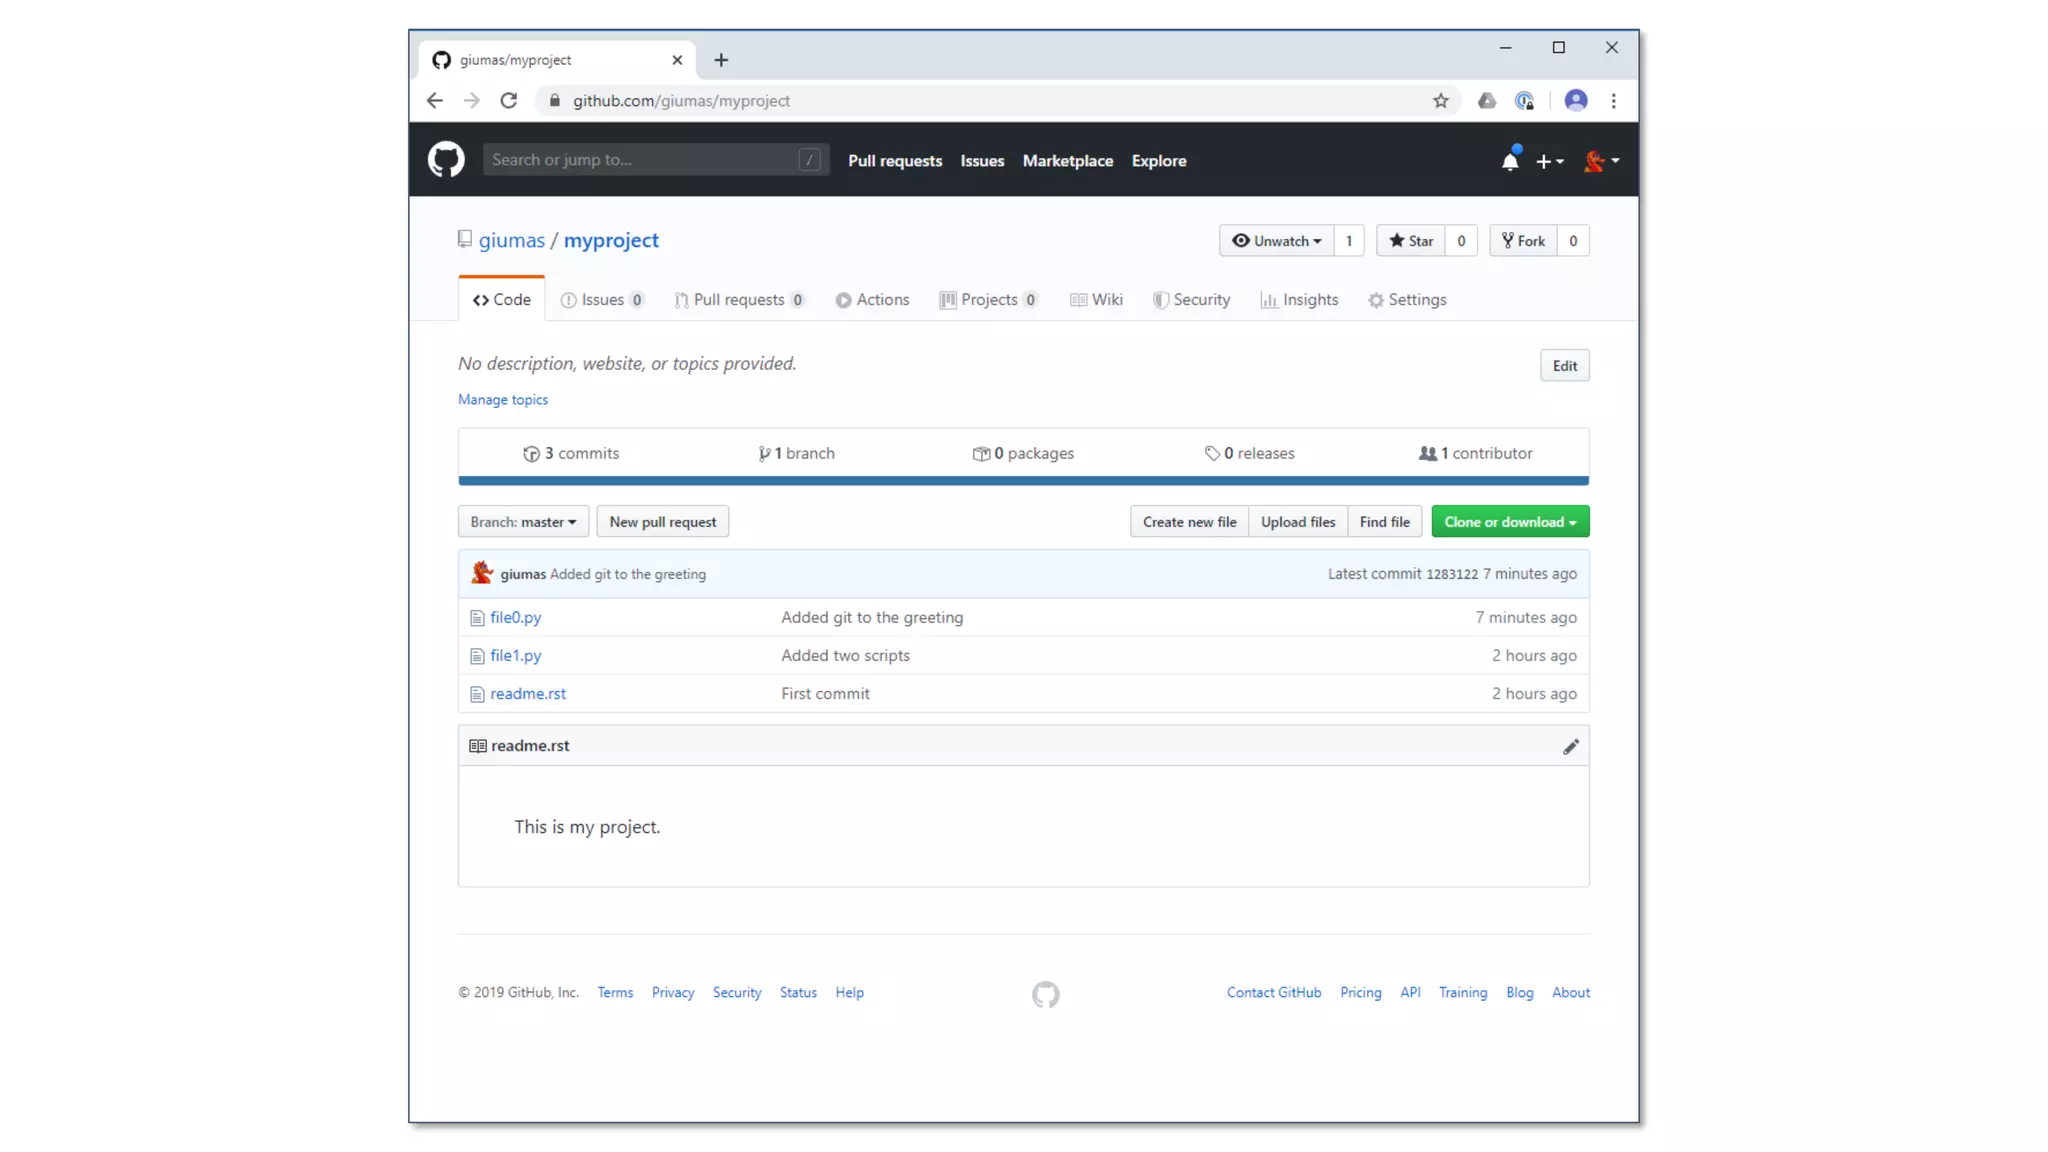Open file0.py in the file list
This screenshot has width=2048, height=1152.
click(x=515, y=618)
